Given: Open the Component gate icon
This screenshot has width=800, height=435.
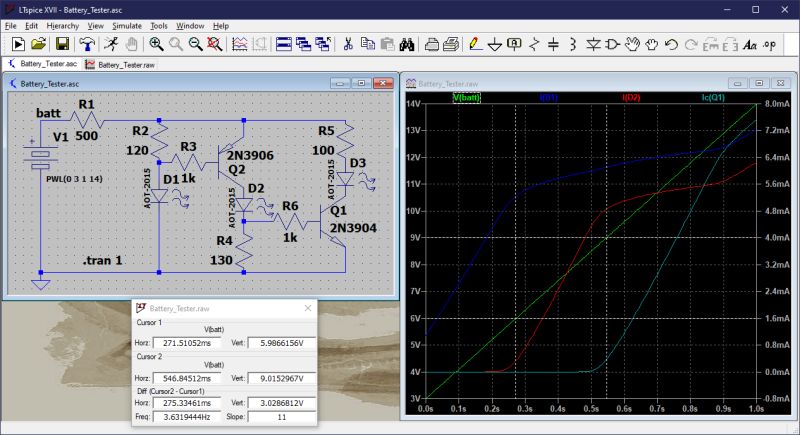Looking at the screenshot, I should pos(612,44).
